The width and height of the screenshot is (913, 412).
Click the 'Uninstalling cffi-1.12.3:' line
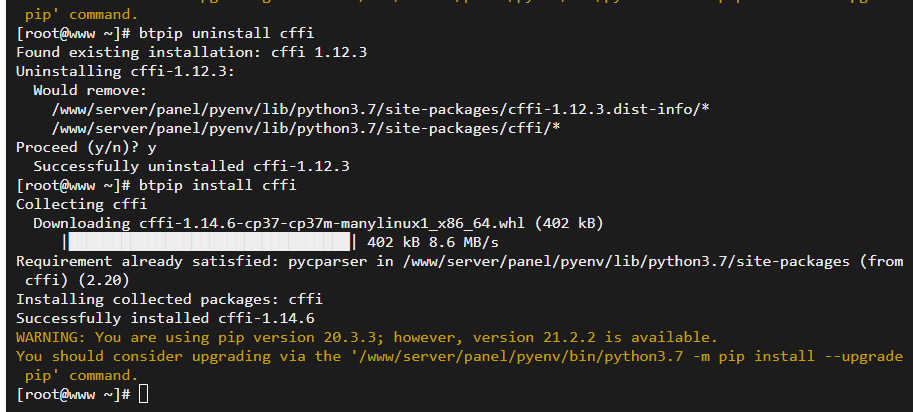click(x=126, y=71)
